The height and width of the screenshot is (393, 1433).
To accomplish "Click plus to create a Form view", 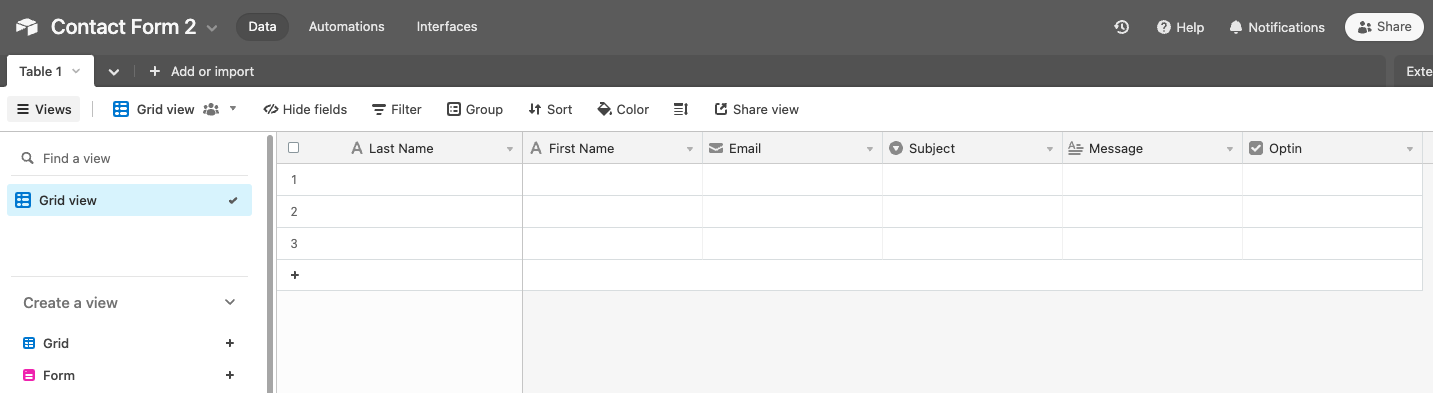I will tap(230, 375).
